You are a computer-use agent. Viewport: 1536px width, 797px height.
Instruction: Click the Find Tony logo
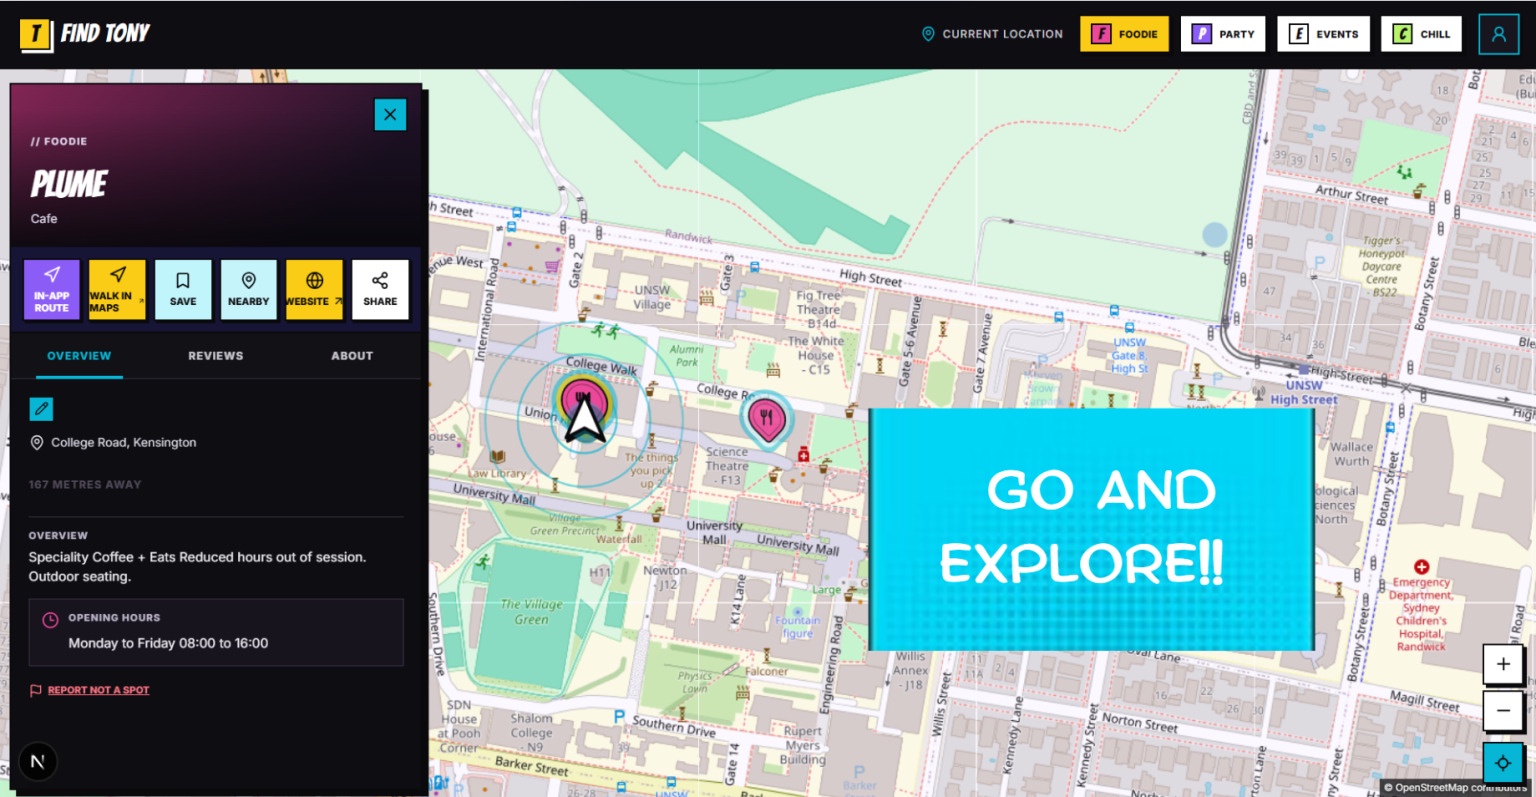coord(85,34)
